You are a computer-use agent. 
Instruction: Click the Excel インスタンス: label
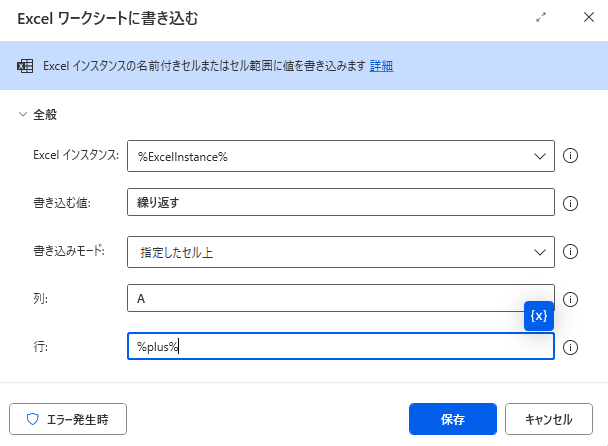coord(76,155)
